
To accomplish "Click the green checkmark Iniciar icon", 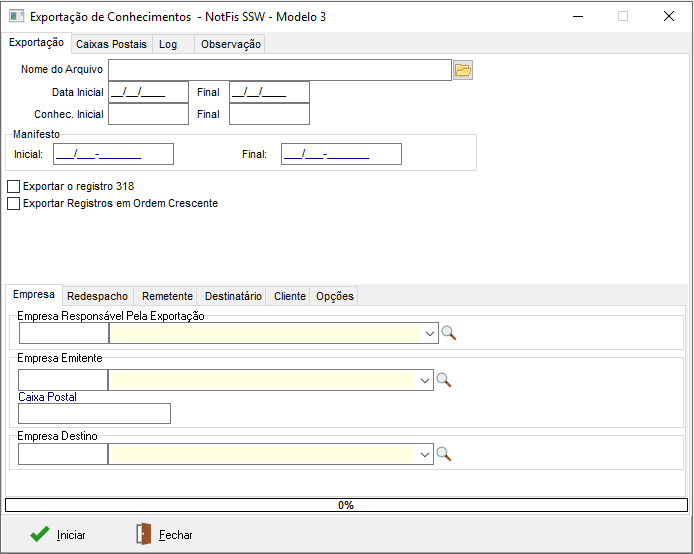I will point(40,534).
